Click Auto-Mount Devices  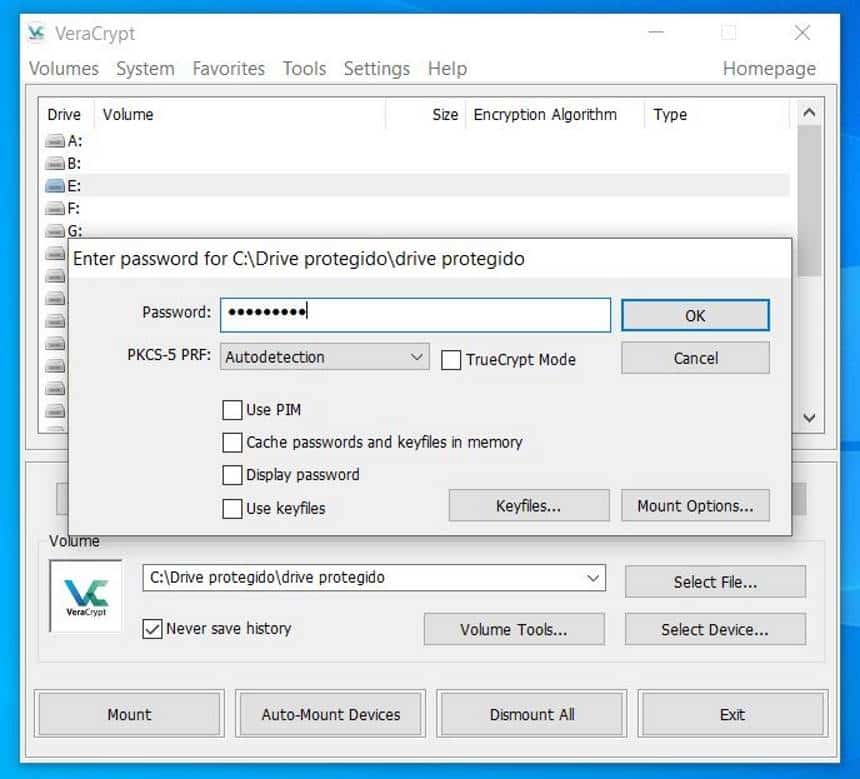(x=331, y=714)
